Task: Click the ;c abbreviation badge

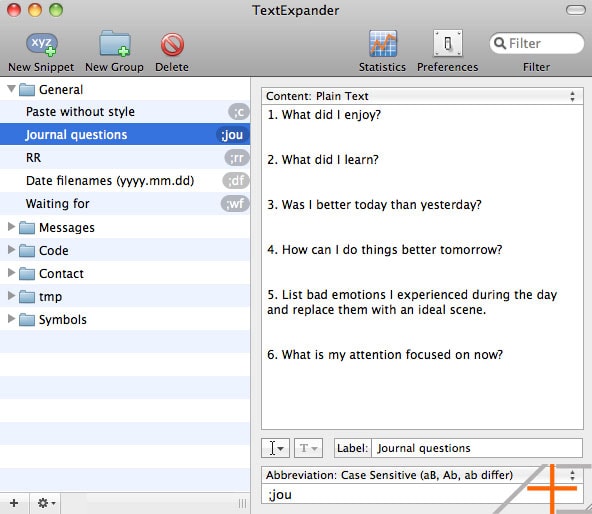Action: (239, 112)
